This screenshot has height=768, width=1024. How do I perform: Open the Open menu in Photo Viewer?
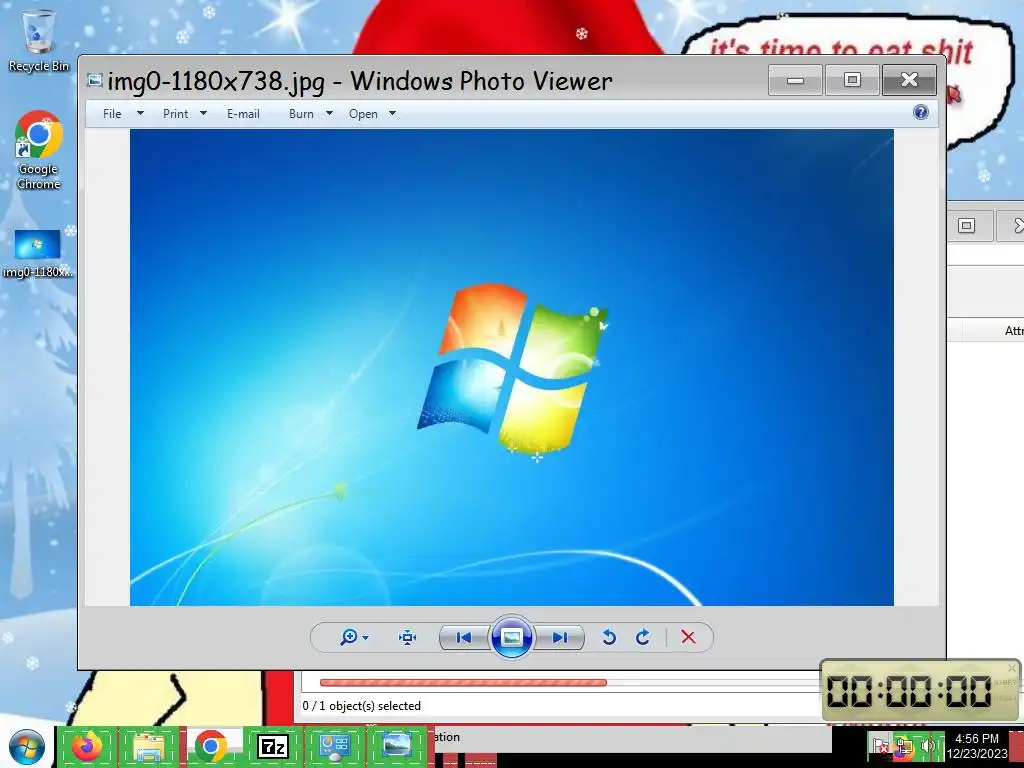point(363,114)
